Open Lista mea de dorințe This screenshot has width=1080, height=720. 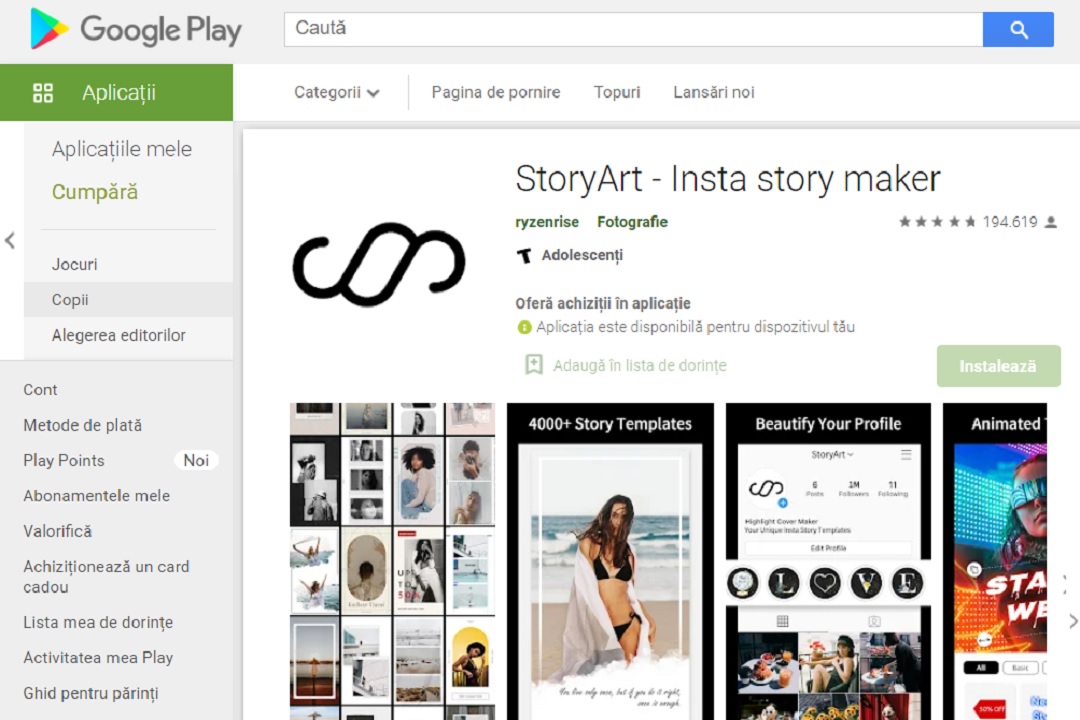click(x=98, y=622)
